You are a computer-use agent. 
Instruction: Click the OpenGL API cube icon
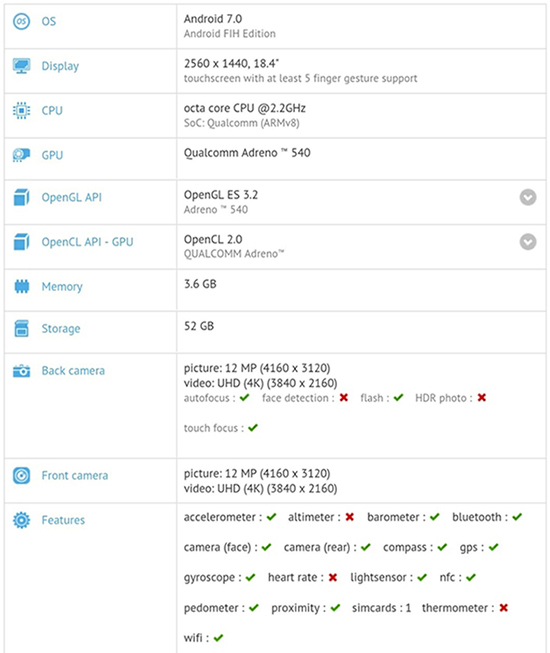21,197
